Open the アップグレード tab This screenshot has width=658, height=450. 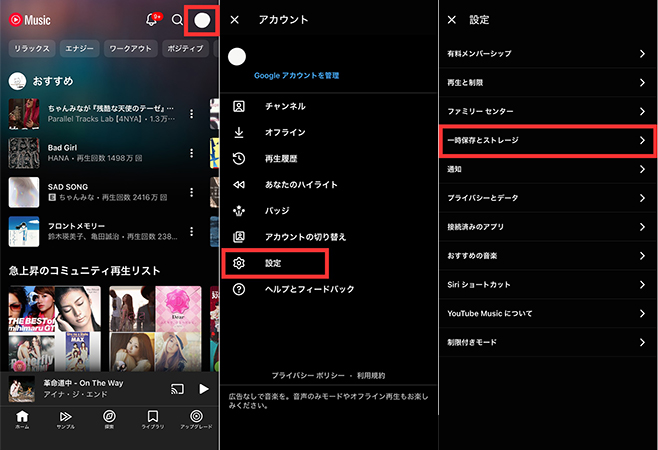click(x=196, y=419)
